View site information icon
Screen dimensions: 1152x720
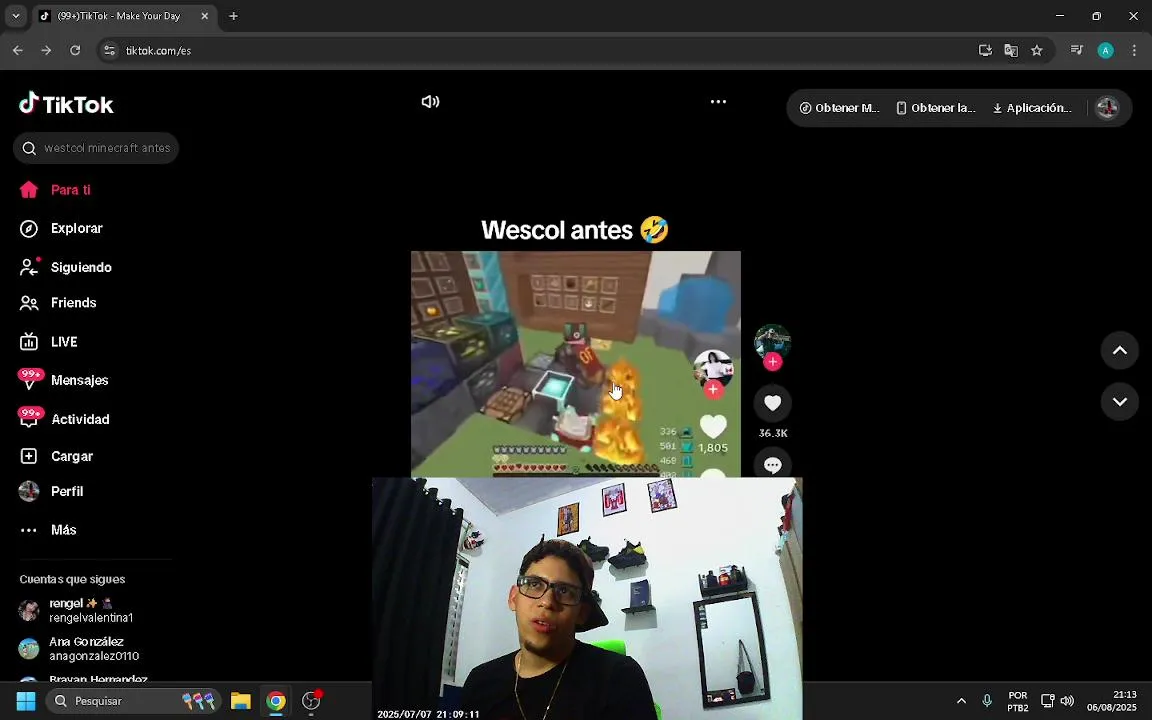pyautogui.click(x=109, y=51)
